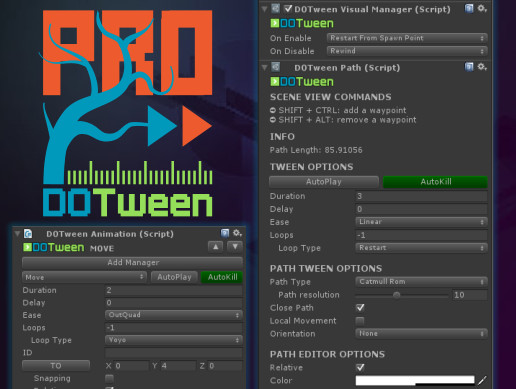
Task: Click Add Manager button
Action: (x=132, y=263)
